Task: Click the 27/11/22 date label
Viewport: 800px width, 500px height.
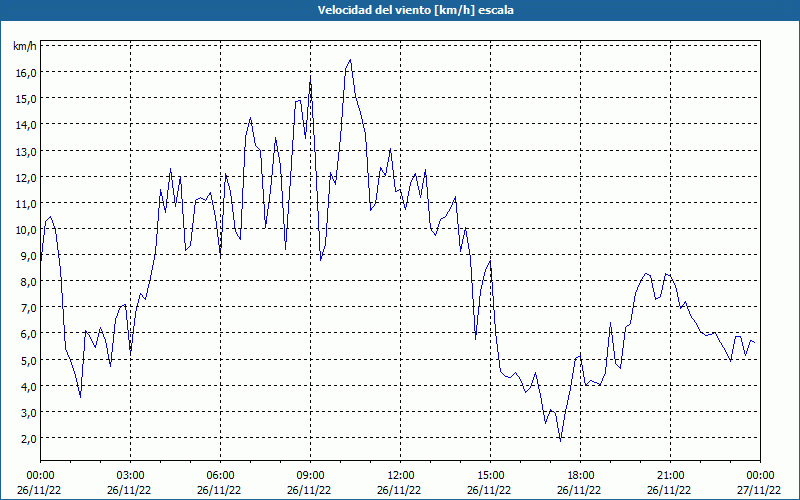Action: pos(759,490)
